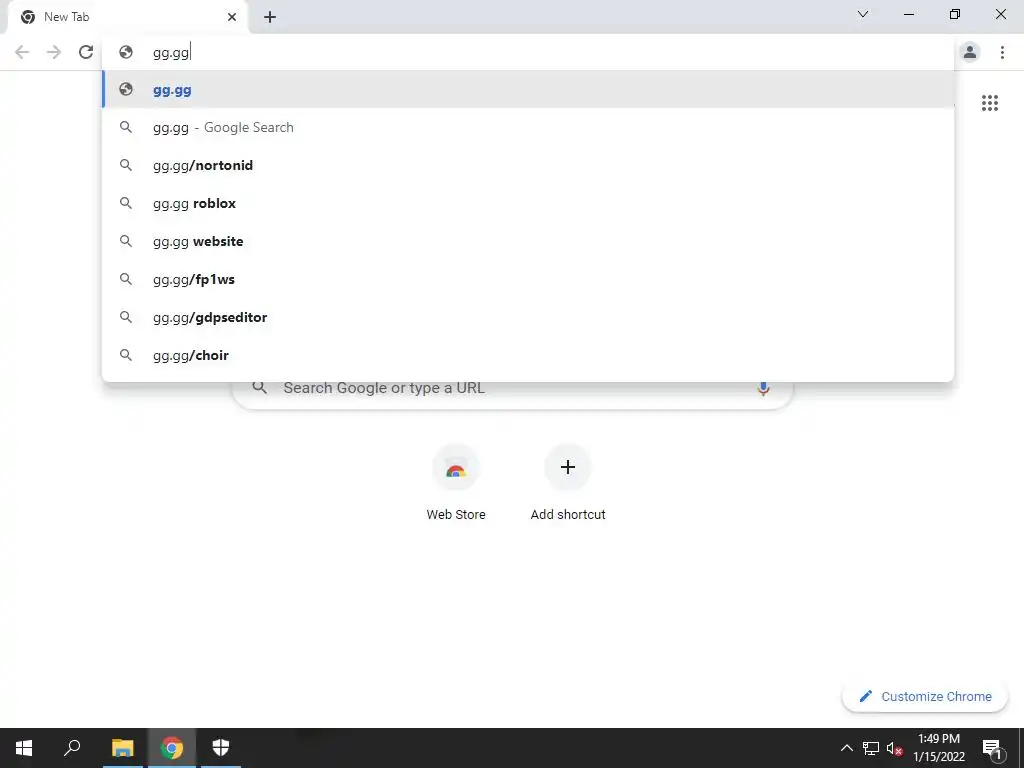Viewport: 1024px width, 768px height.
Task: Click in the address bar showing gg.gg
Action: (x=528, y=52)
